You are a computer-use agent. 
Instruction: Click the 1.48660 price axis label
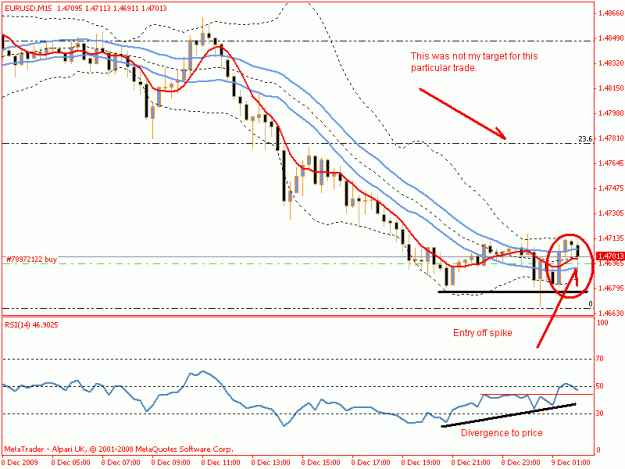click(611, 13)
